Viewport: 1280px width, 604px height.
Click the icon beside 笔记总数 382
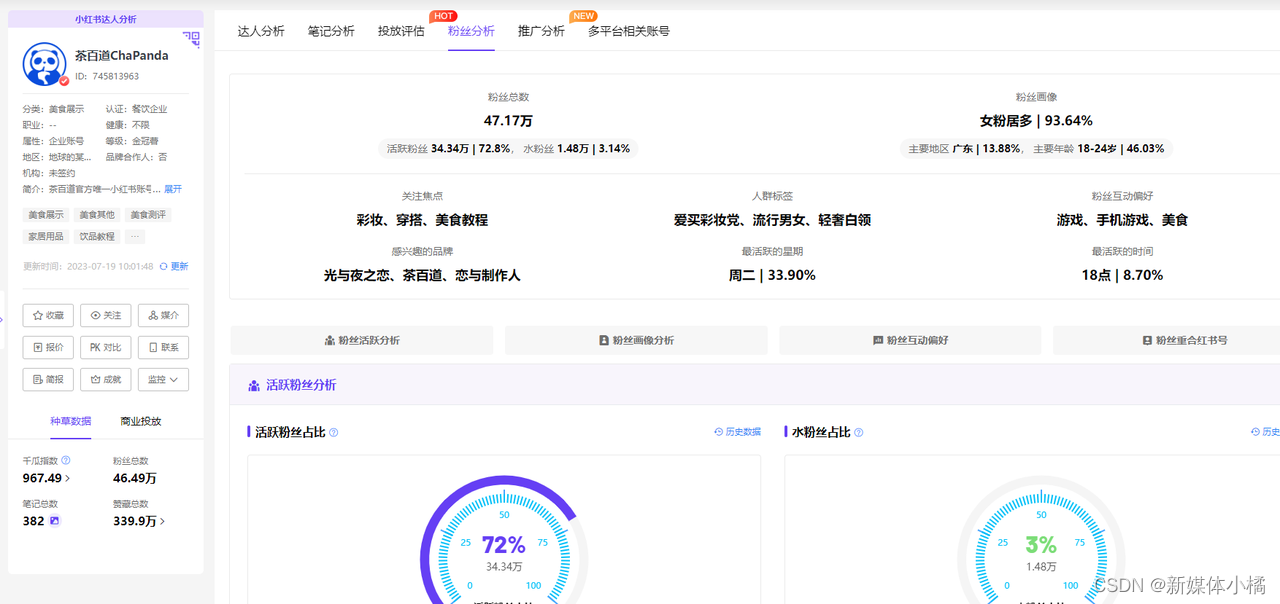[x=55, y=521]
